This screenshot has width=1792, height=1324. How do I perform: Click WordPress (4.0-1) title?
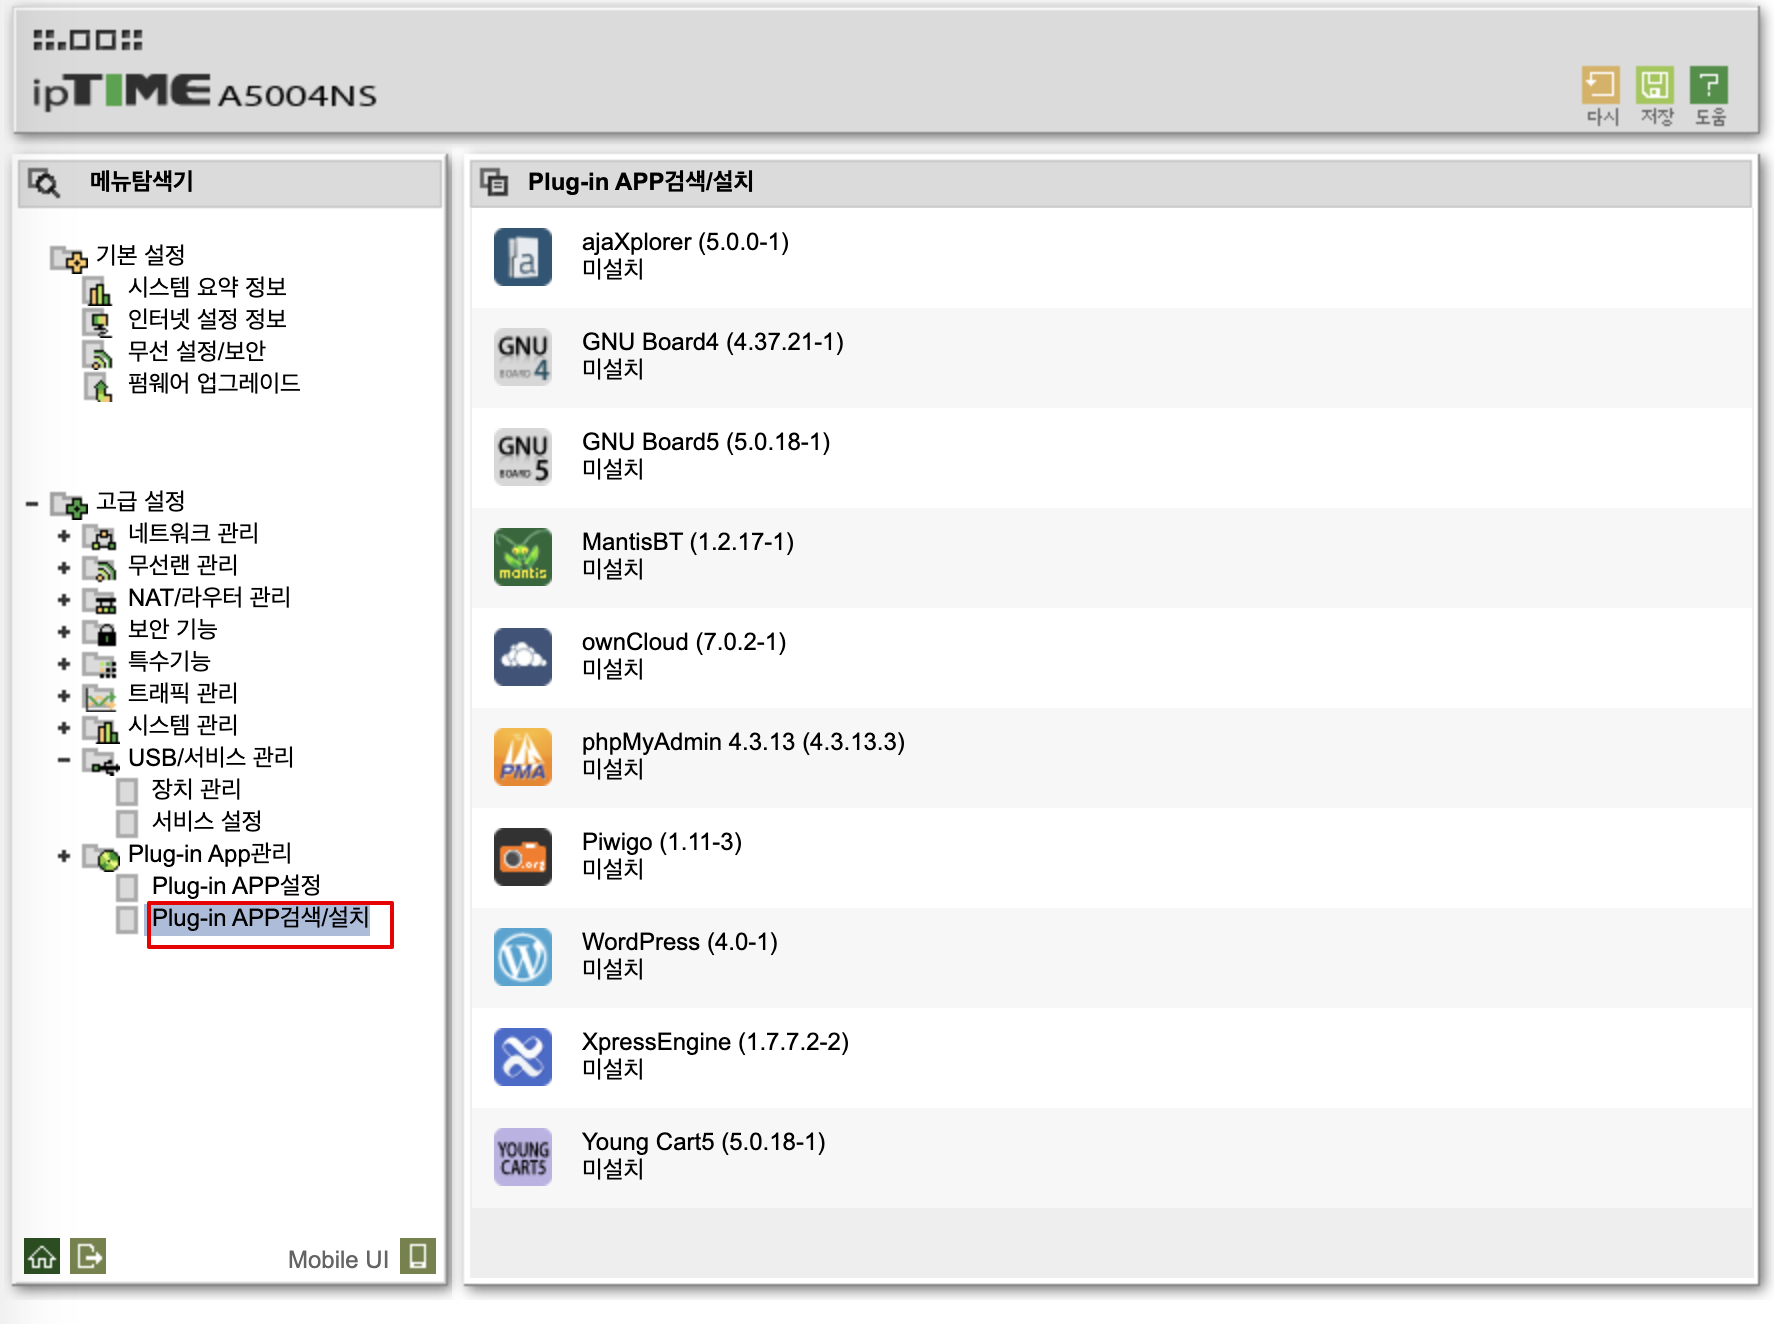680,942
